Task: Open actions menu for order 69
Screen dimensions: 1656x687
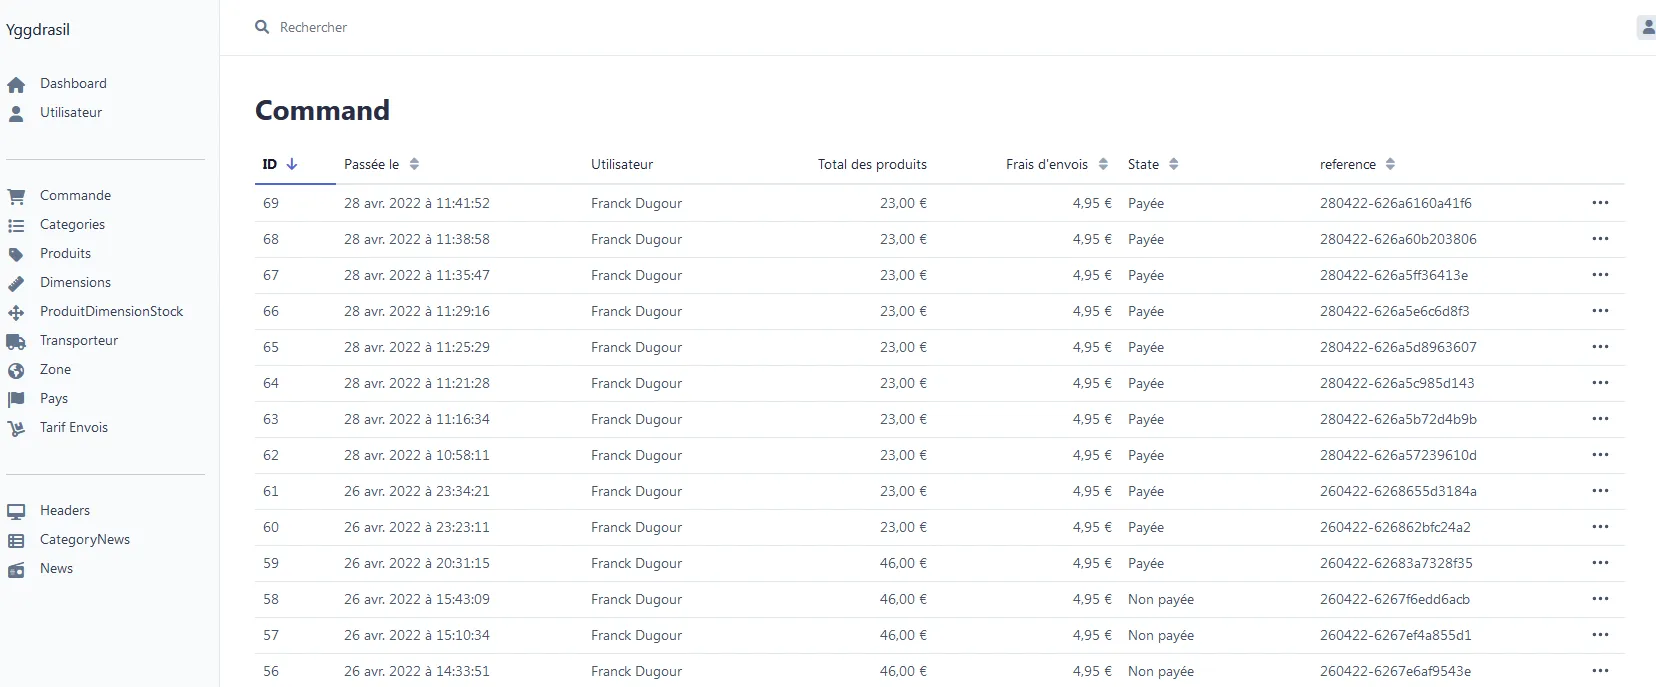Action: [1600, 203]
